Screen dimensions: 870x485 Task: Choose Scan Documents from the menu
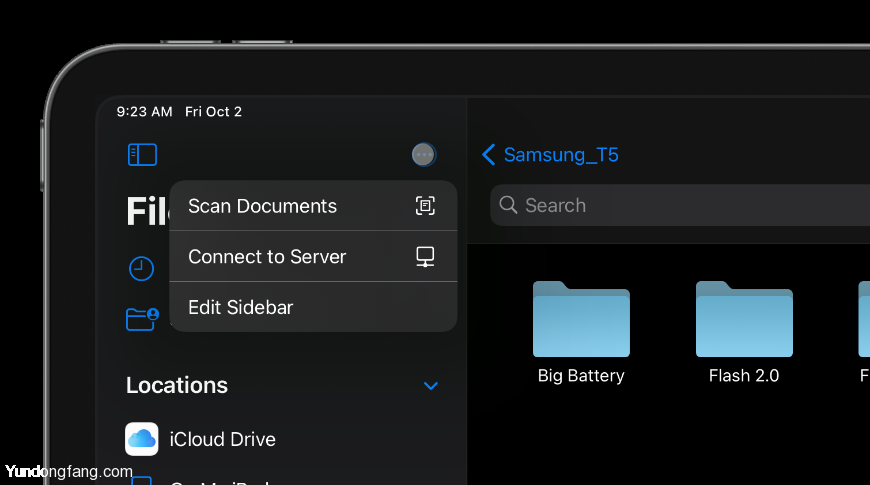(313, 206)
